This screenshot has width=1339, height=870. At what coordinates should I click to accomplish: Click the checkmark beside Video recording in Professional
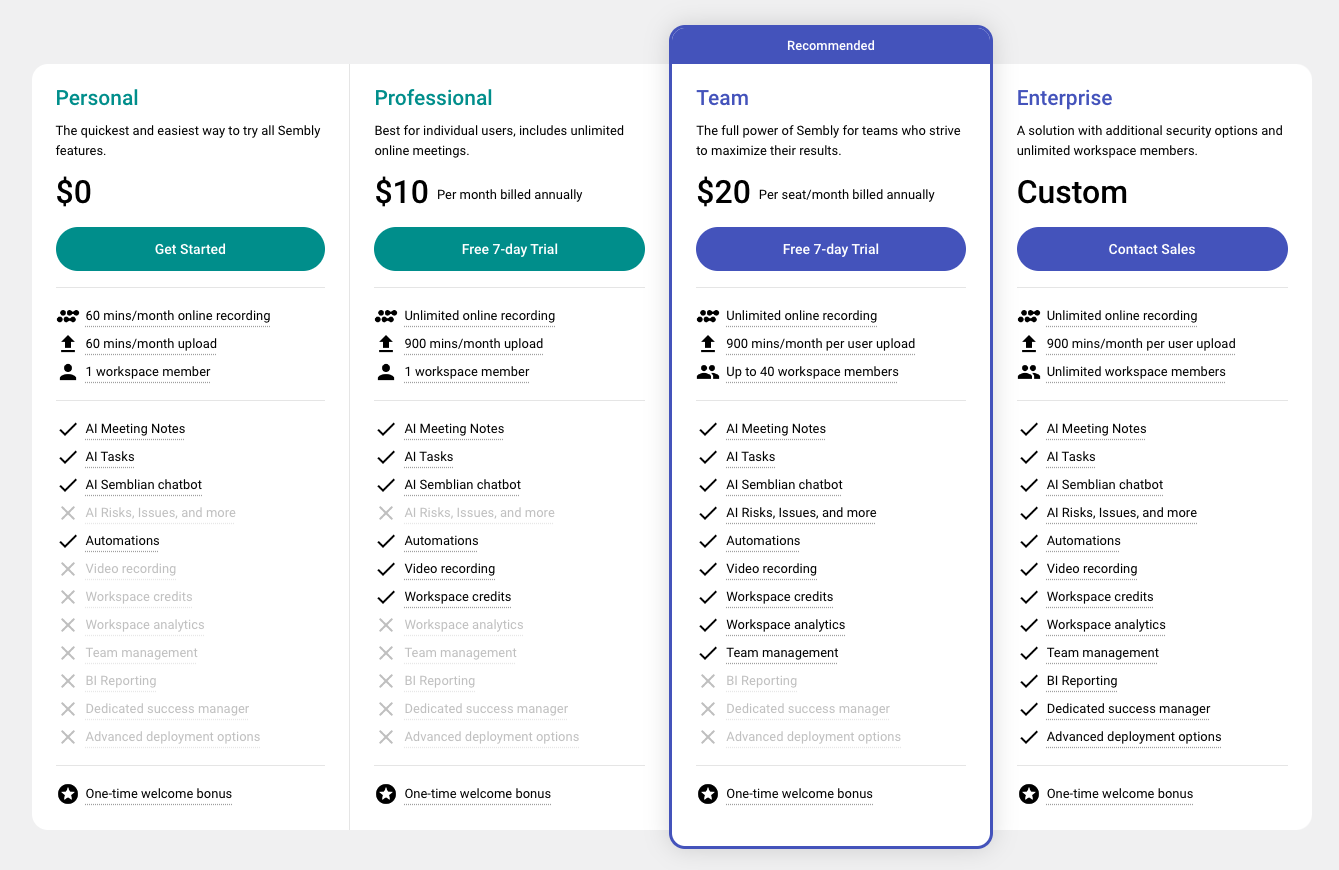tap(386, 569)
